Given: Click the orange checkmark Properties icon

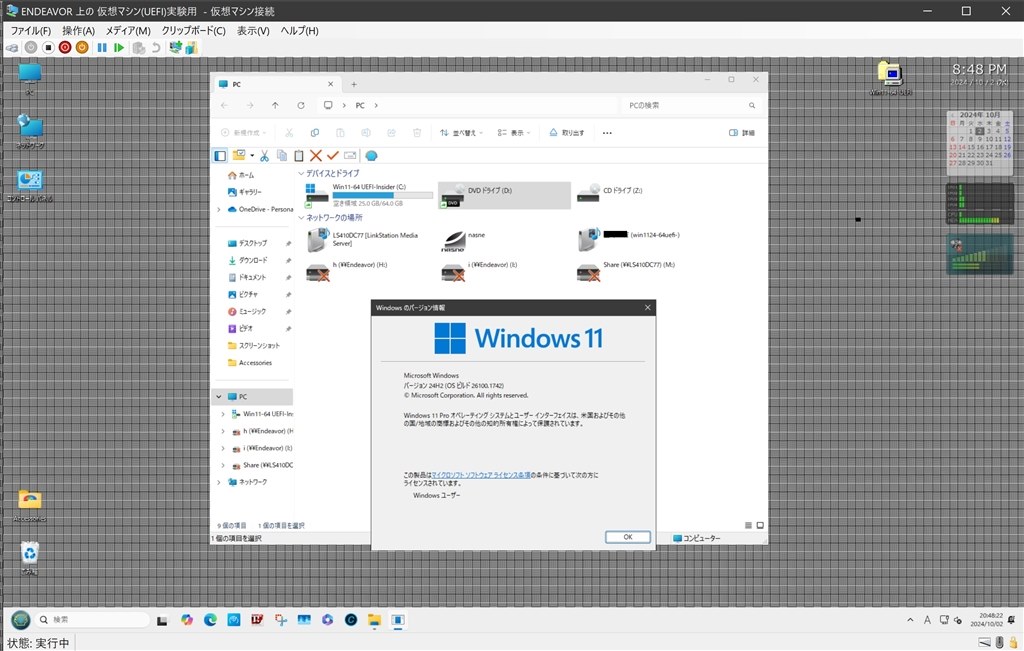Looking at the screenshot, I should 332,155.
